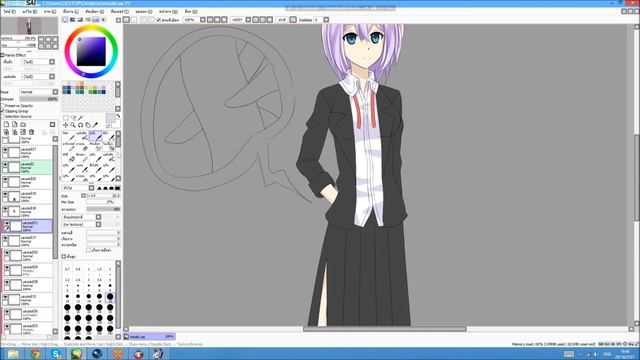The width and height of the screenshot is (640, 360).
Task: Open the Filter menu
Action: coord(120,11)
